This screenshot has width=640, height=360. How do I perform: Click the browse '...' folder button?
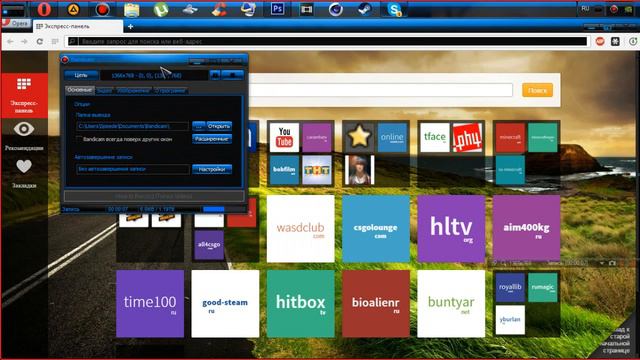pos(199,126)
